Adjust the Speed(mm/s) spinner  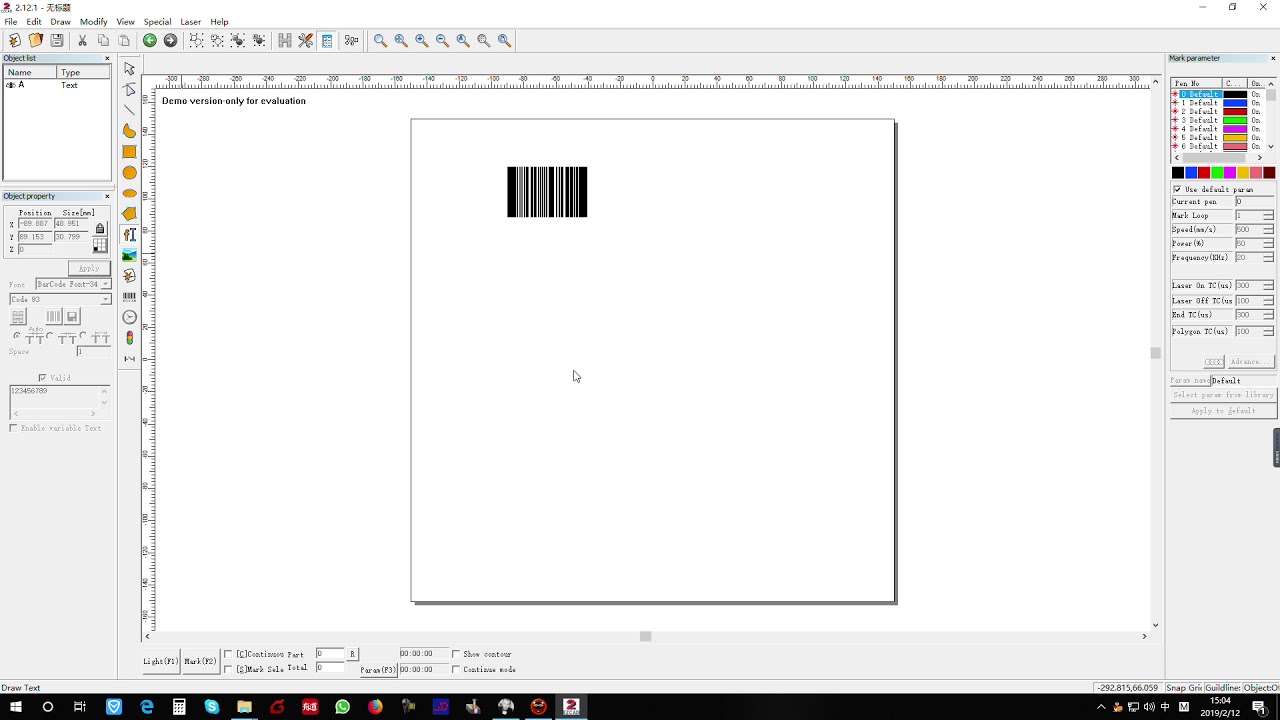coord(1269,229)
